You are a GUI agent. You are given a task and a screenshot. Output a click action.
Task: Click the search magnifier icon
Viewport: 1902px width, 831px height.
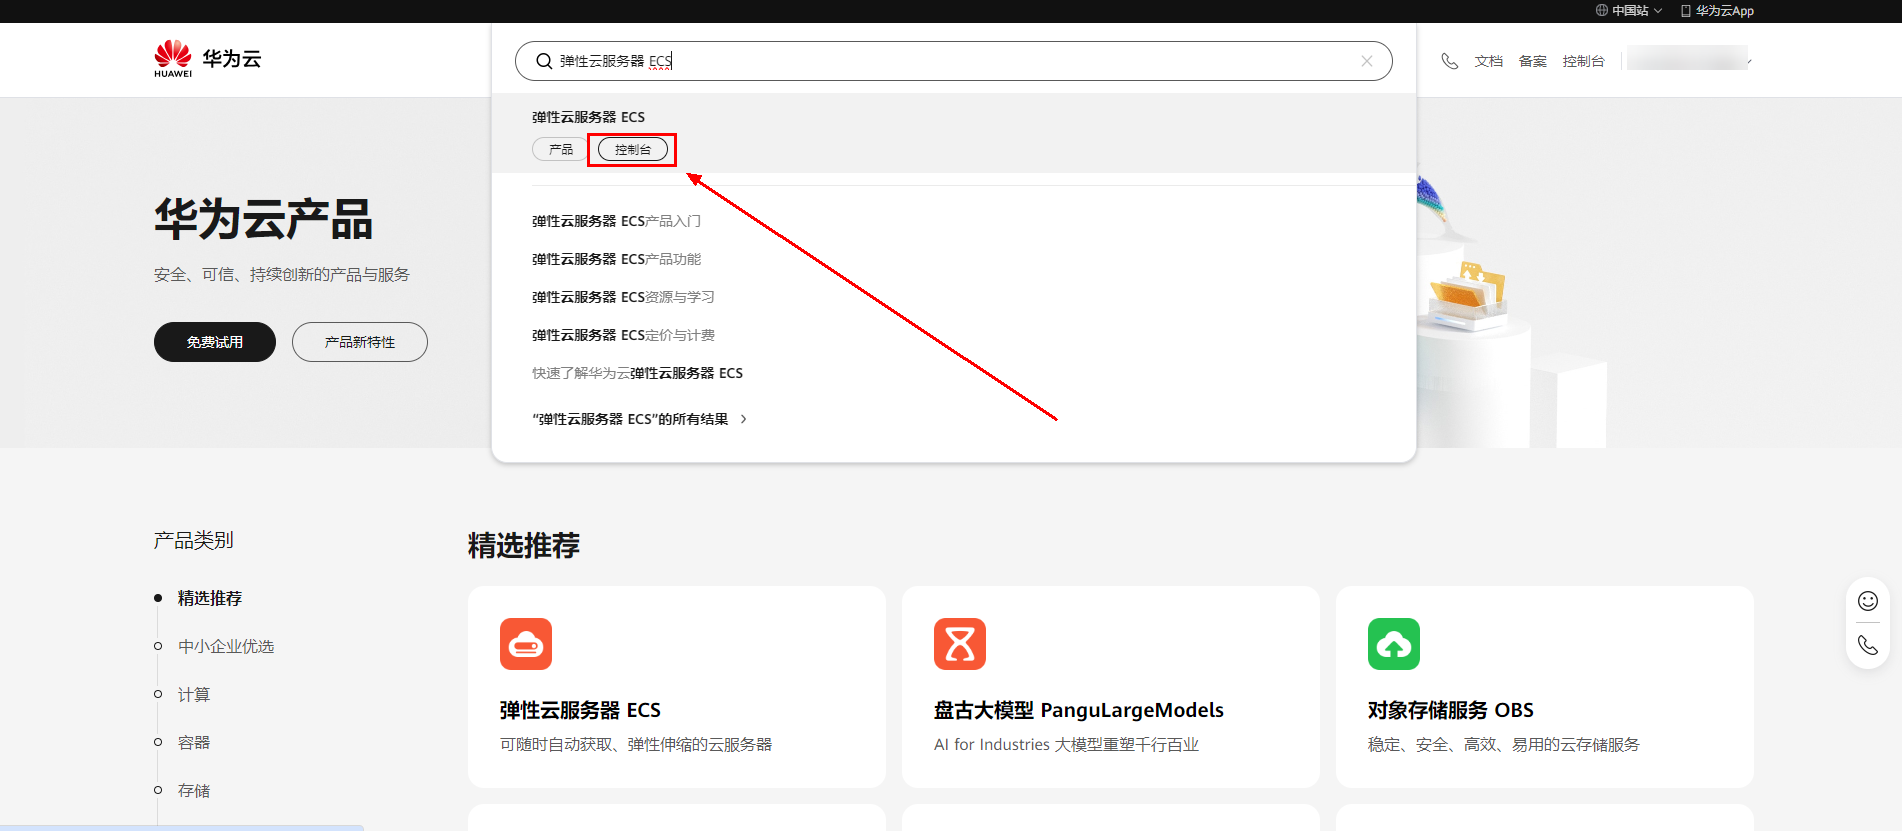click(544, 61)
